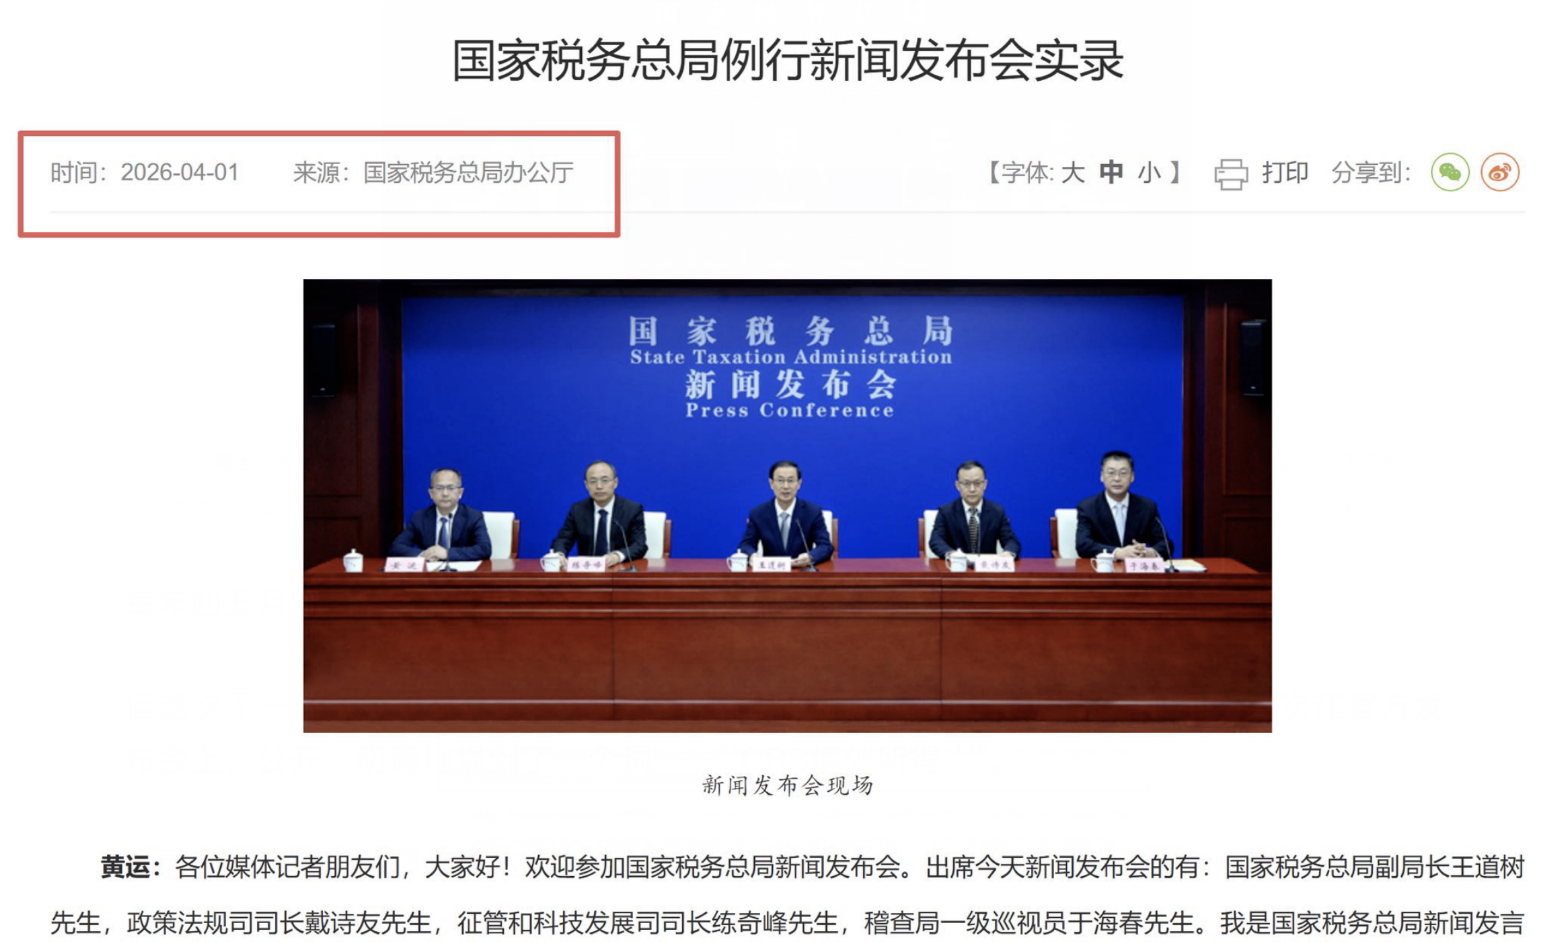1554x942 pixels.
Task: Click the opening paragraph beginning 各位媒体记者朋友们
Action: (787, 895)
